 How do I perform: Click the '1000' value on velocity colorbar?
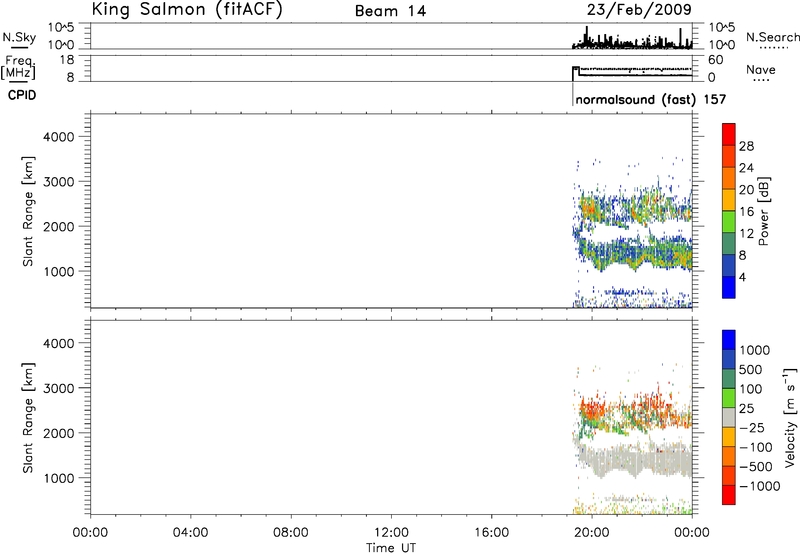click(755, 350)
